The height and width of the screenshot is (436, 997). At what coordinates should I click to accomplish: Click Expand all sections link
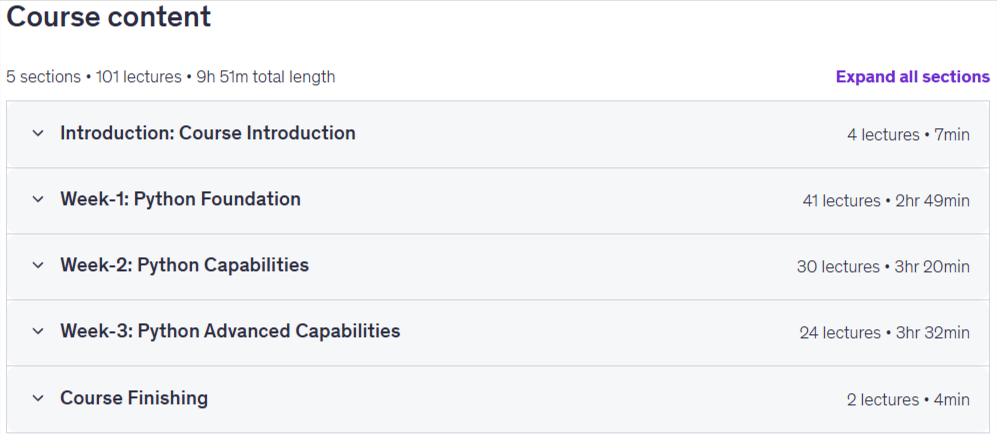(912, 77)
